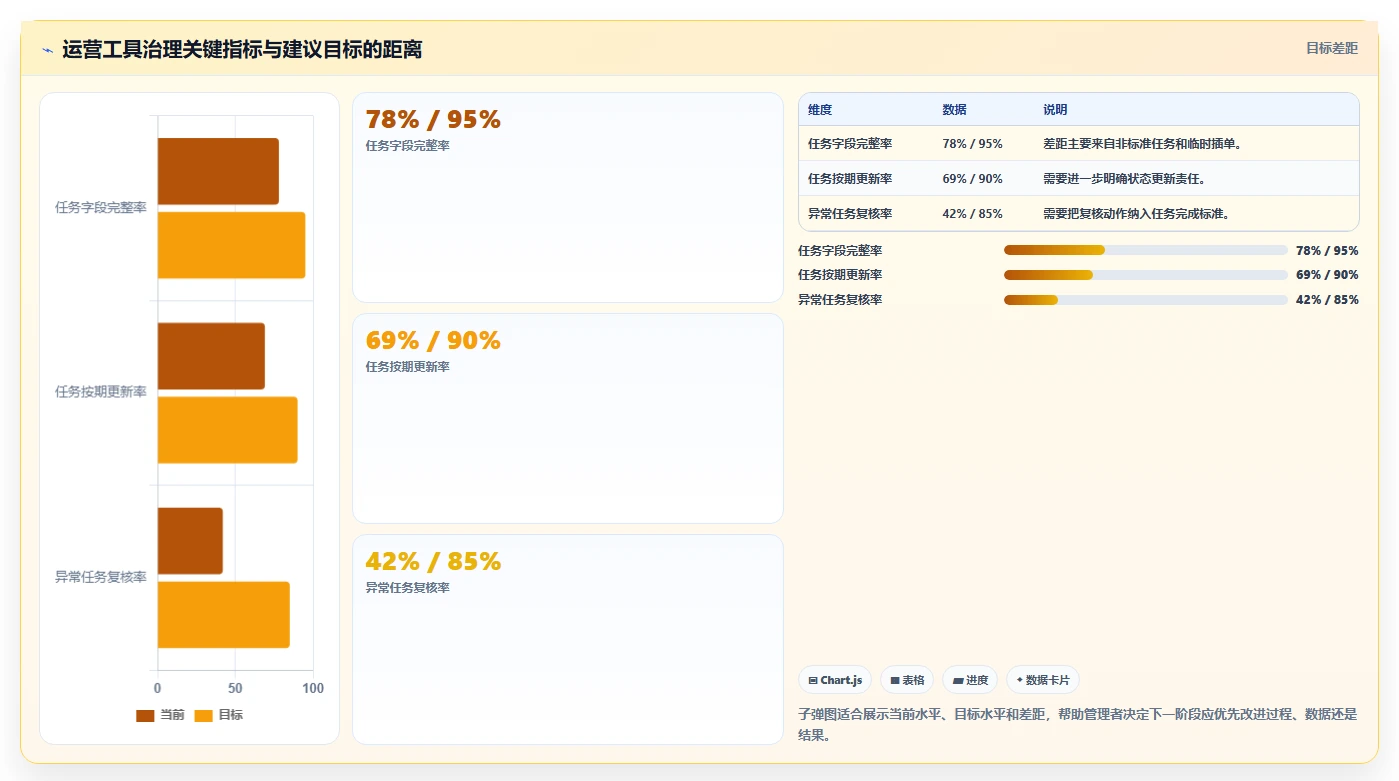Image resolution: width=1399 pixels, height=781 pixels.
Task: Click the 任务字段完整率 progress bar
Action: [x=1145, y=250]
